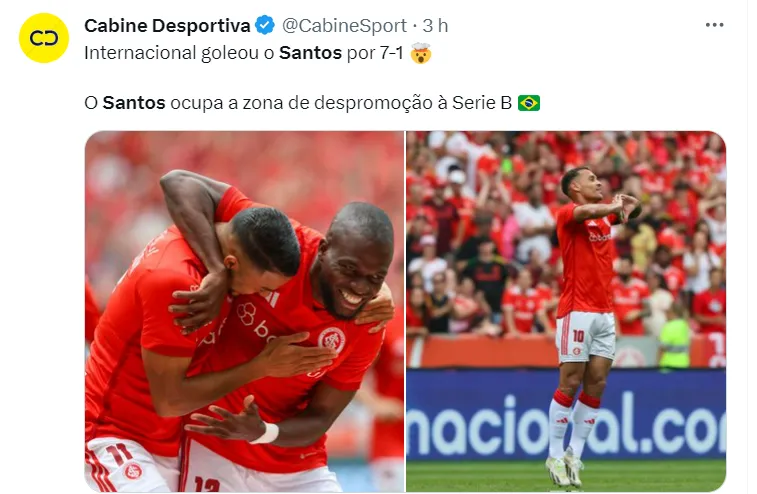Open the Cabine Desportiva yellow avatar

(x=44, y=38)
